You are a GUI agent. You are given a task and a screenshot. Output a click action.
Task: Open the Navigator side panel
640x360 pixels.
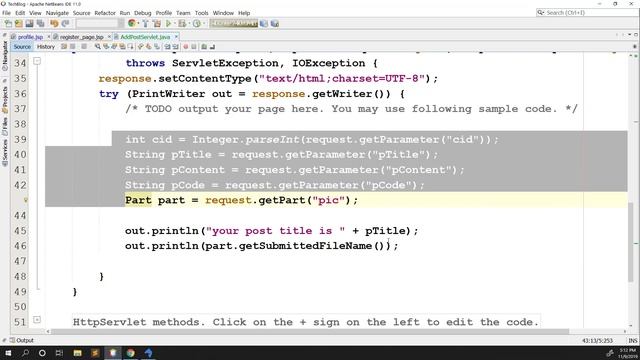pyautogui.click(x=5, y=56)
